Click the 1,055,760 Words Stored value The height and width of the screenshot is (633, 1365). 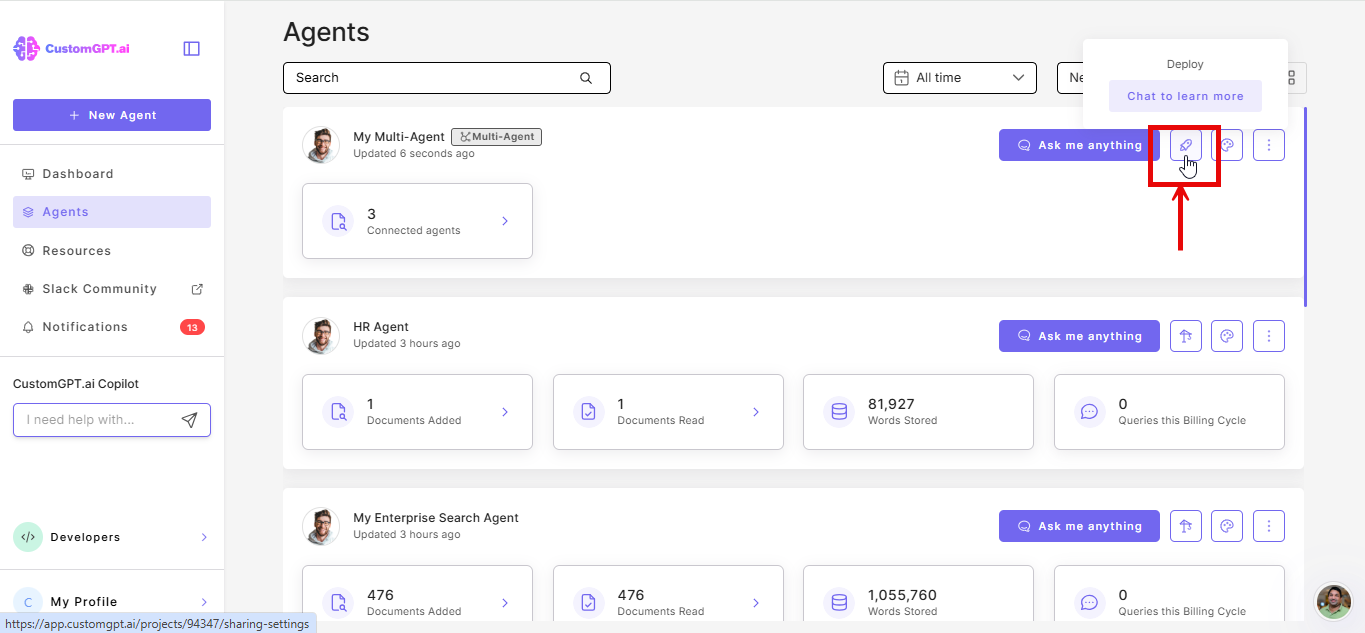click(902, 595)
